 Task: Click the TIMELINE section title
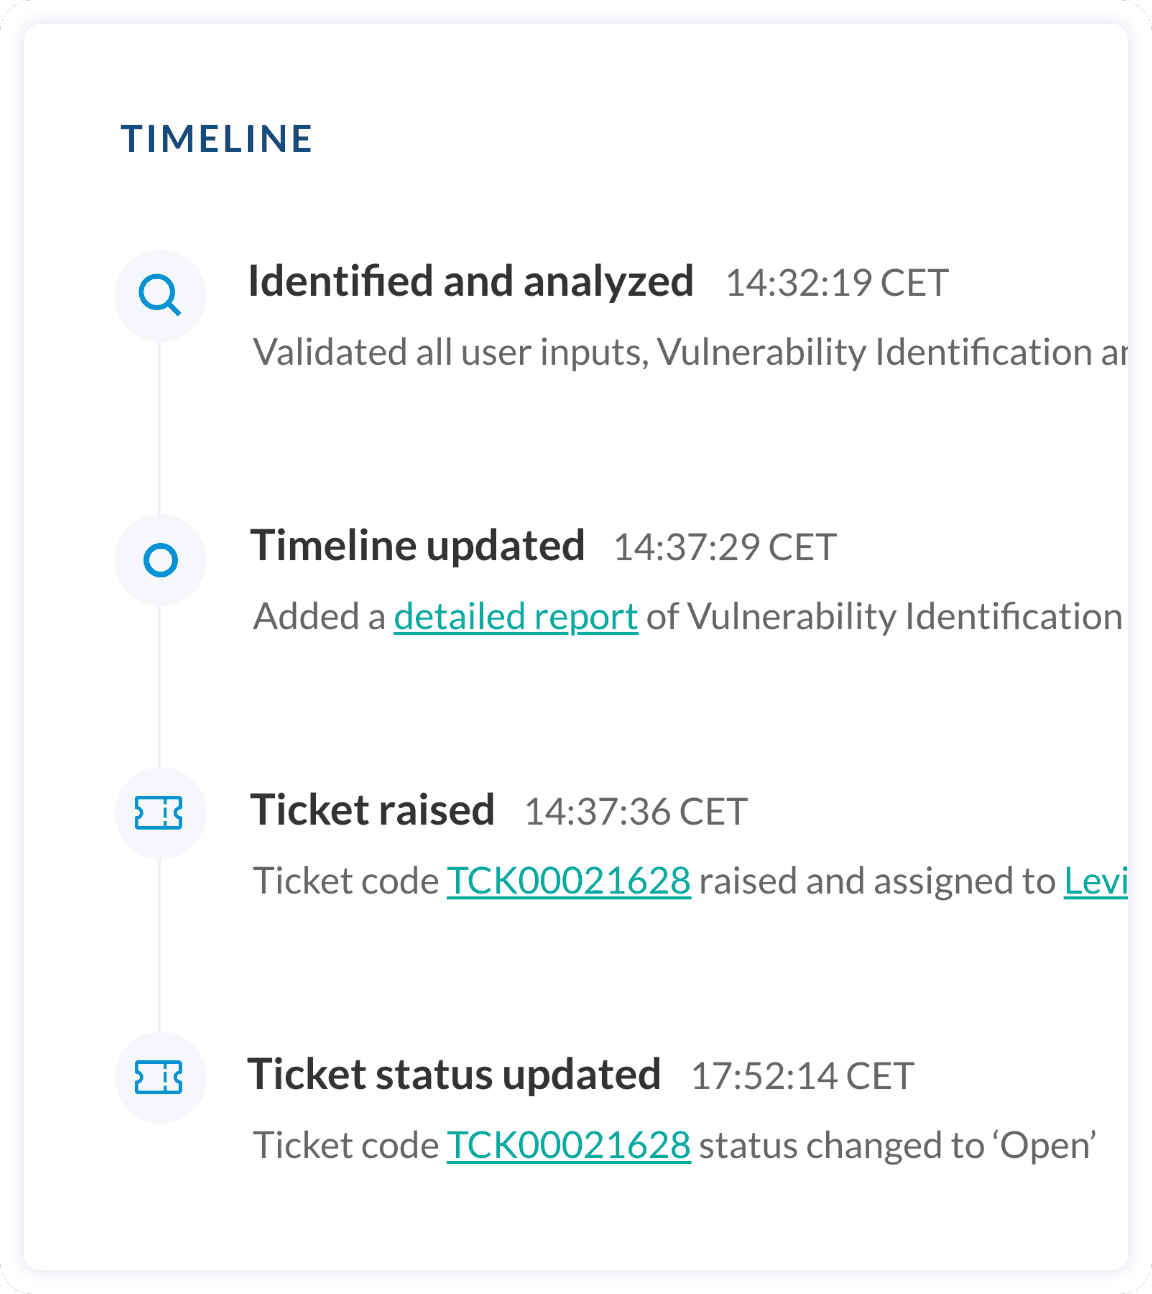point(217,139)
